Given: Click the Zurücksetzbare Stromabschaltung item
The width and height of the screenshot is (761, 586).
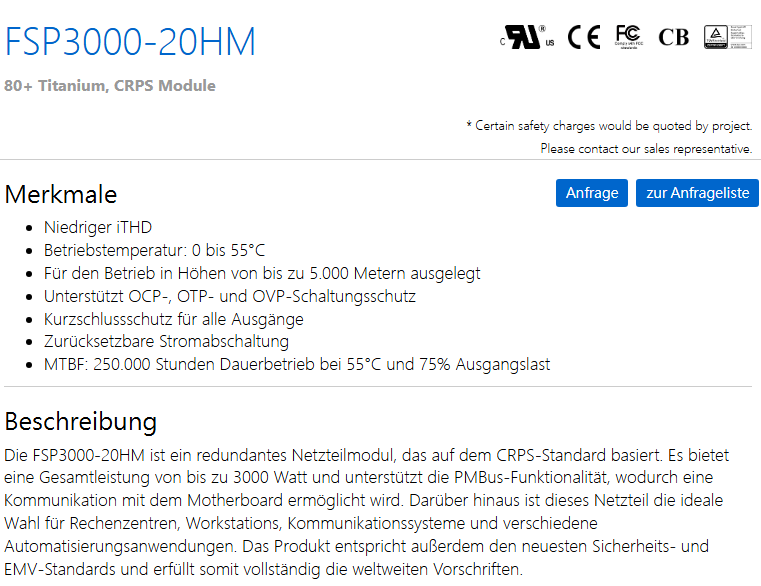Looking at the screenshot, I should (x=166, y=342).
